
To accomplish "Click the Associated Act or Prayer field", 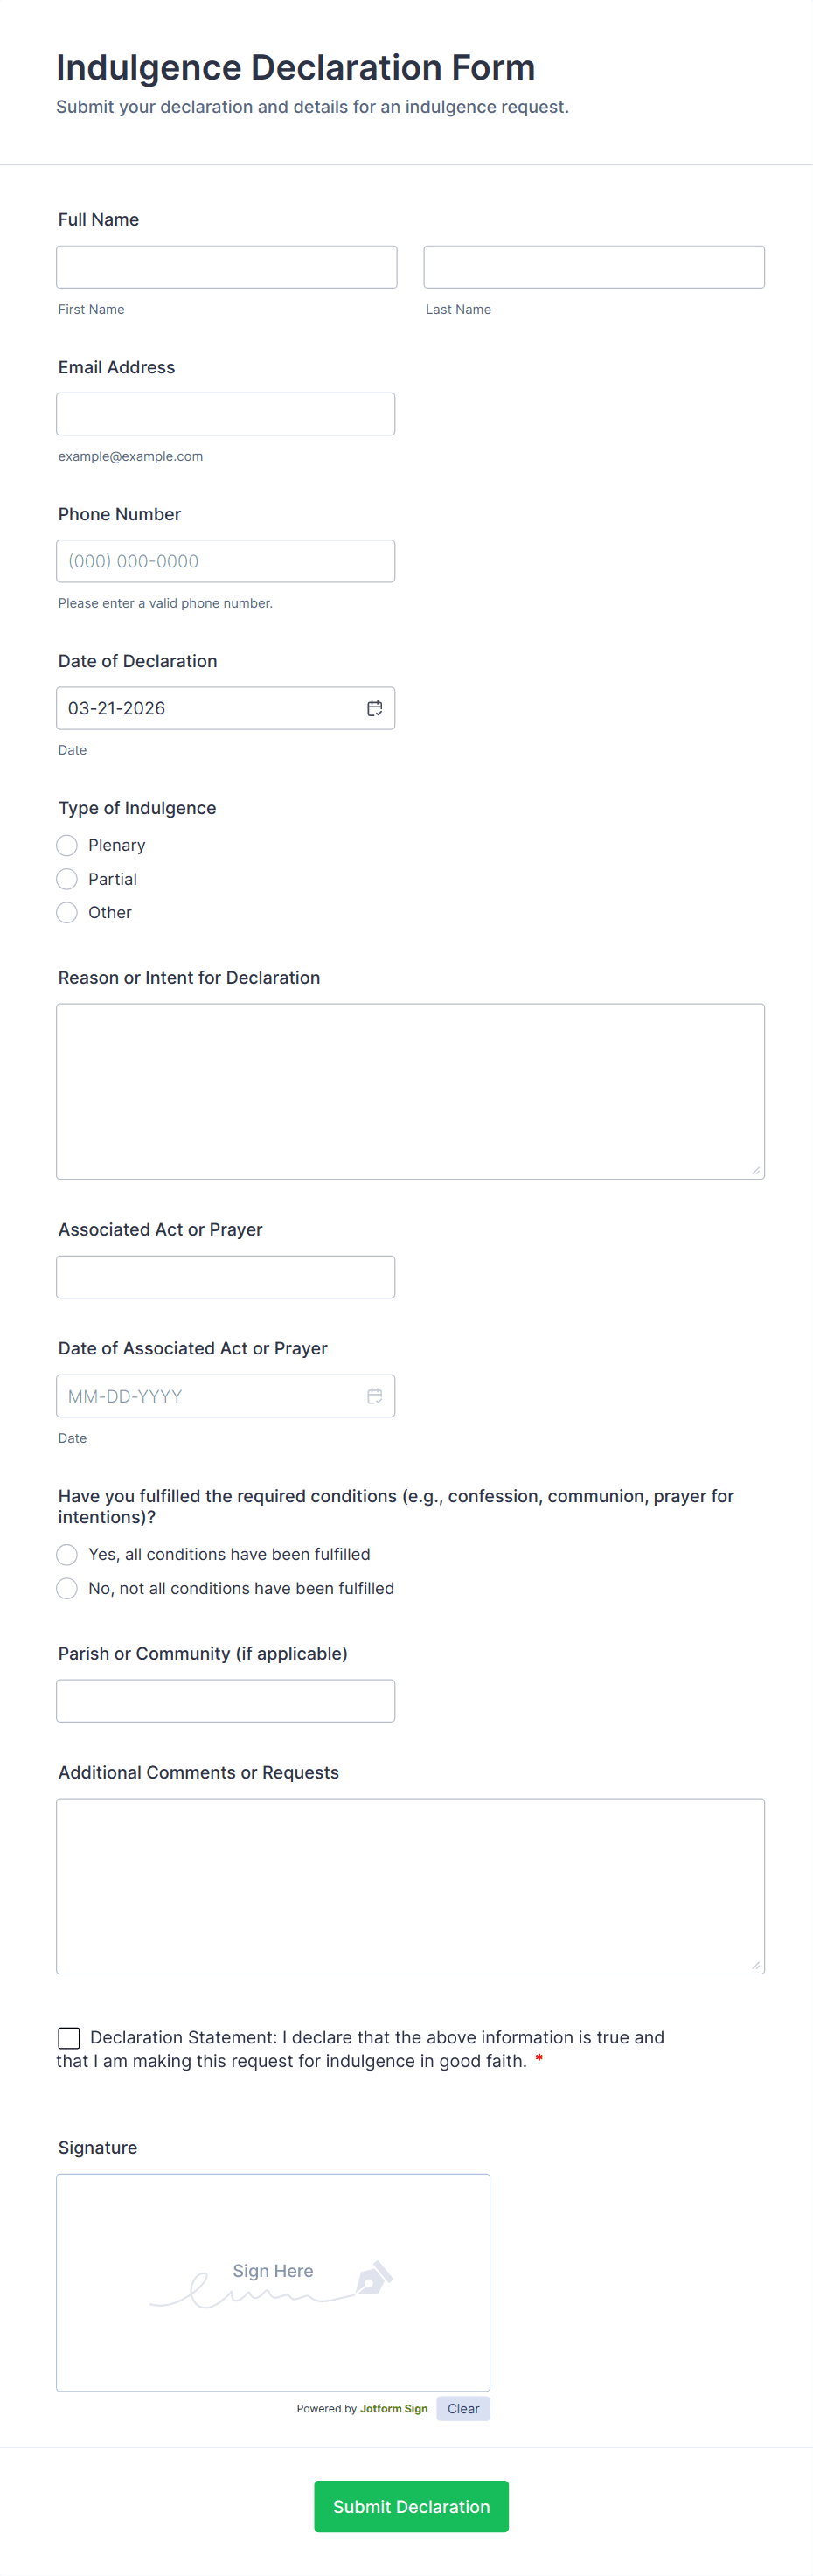I will [x=225, y=1276].
